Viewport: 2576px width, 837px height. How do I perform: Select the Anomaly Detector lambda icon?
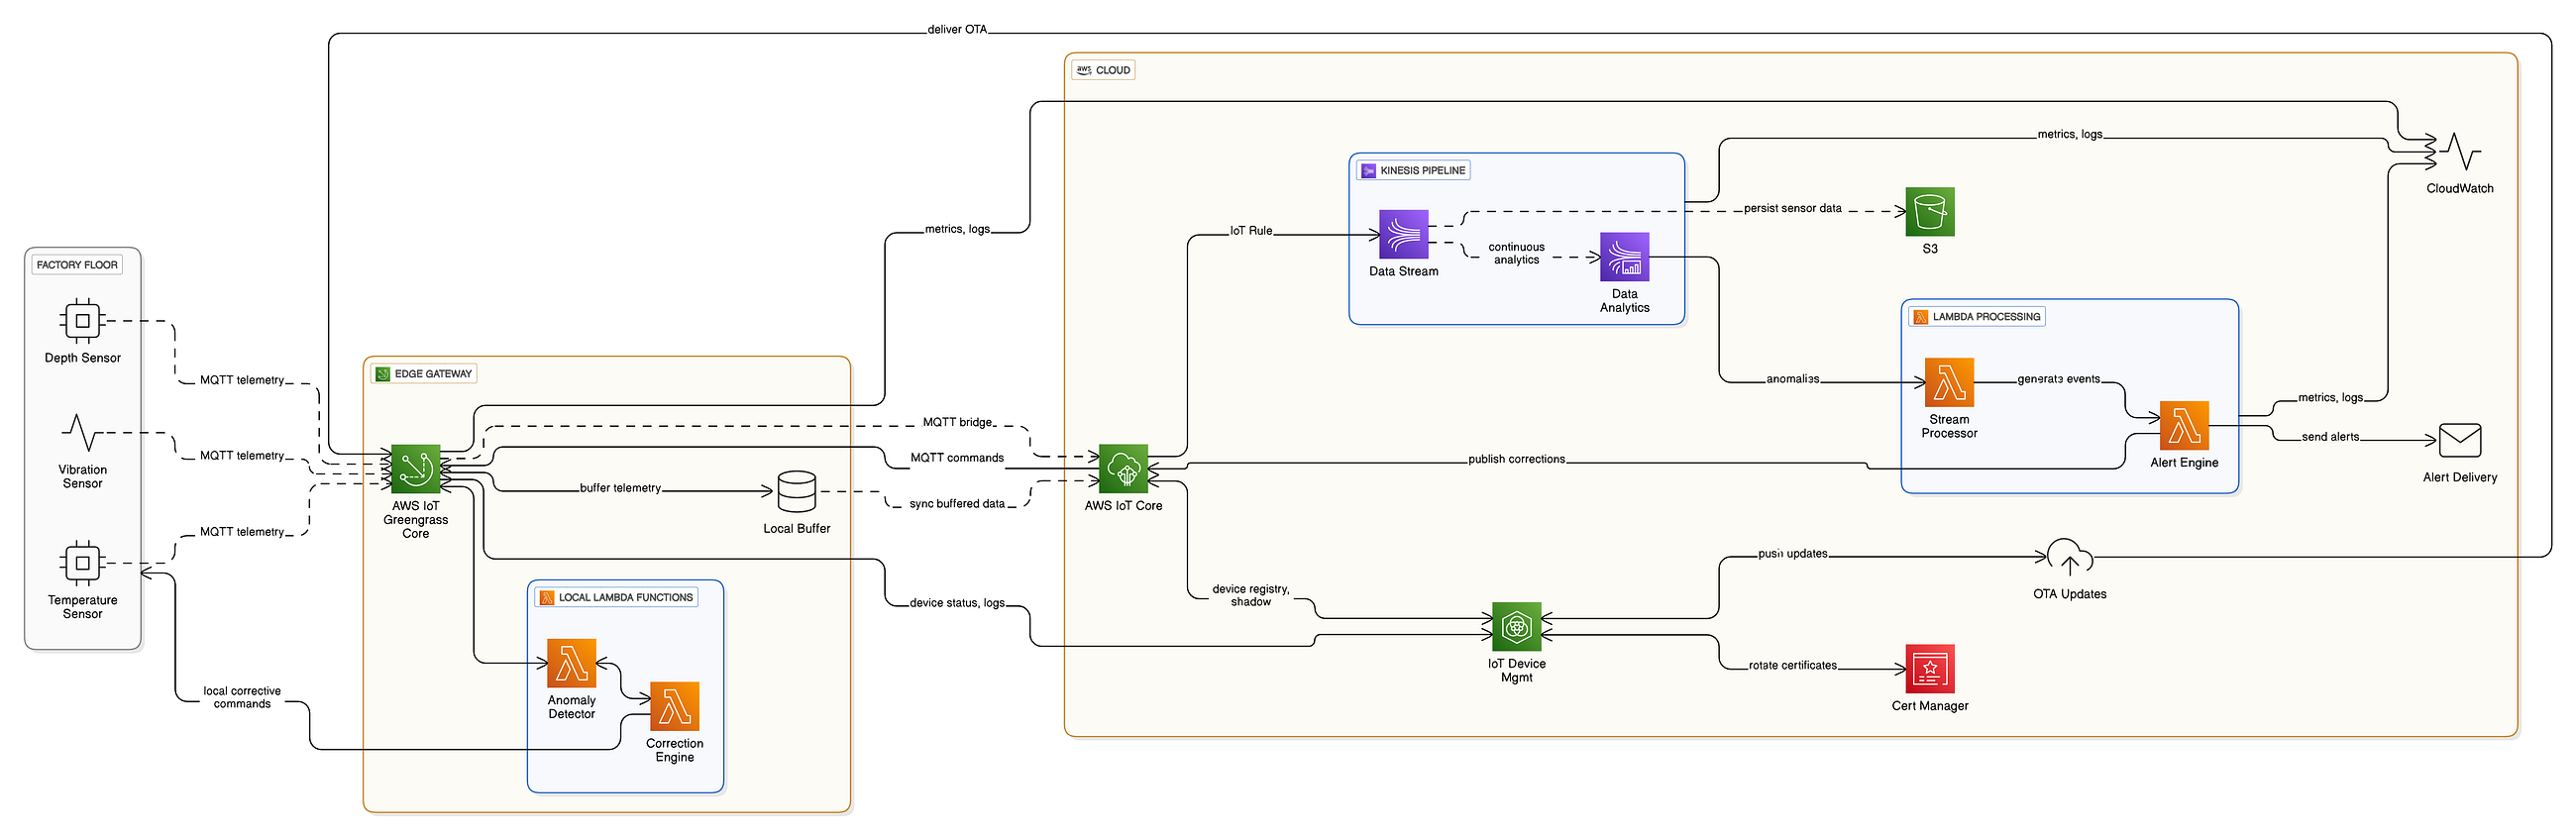pos(572,664)
